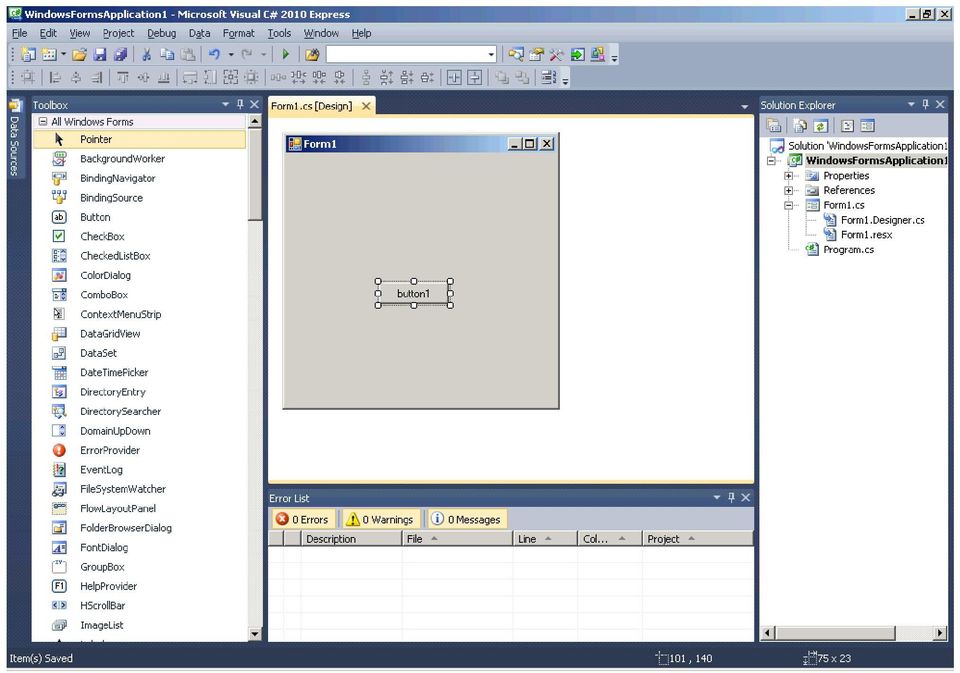Select Program.cs in Solution Explorer
Screen dimensions: 960x673
pos(848,250)
